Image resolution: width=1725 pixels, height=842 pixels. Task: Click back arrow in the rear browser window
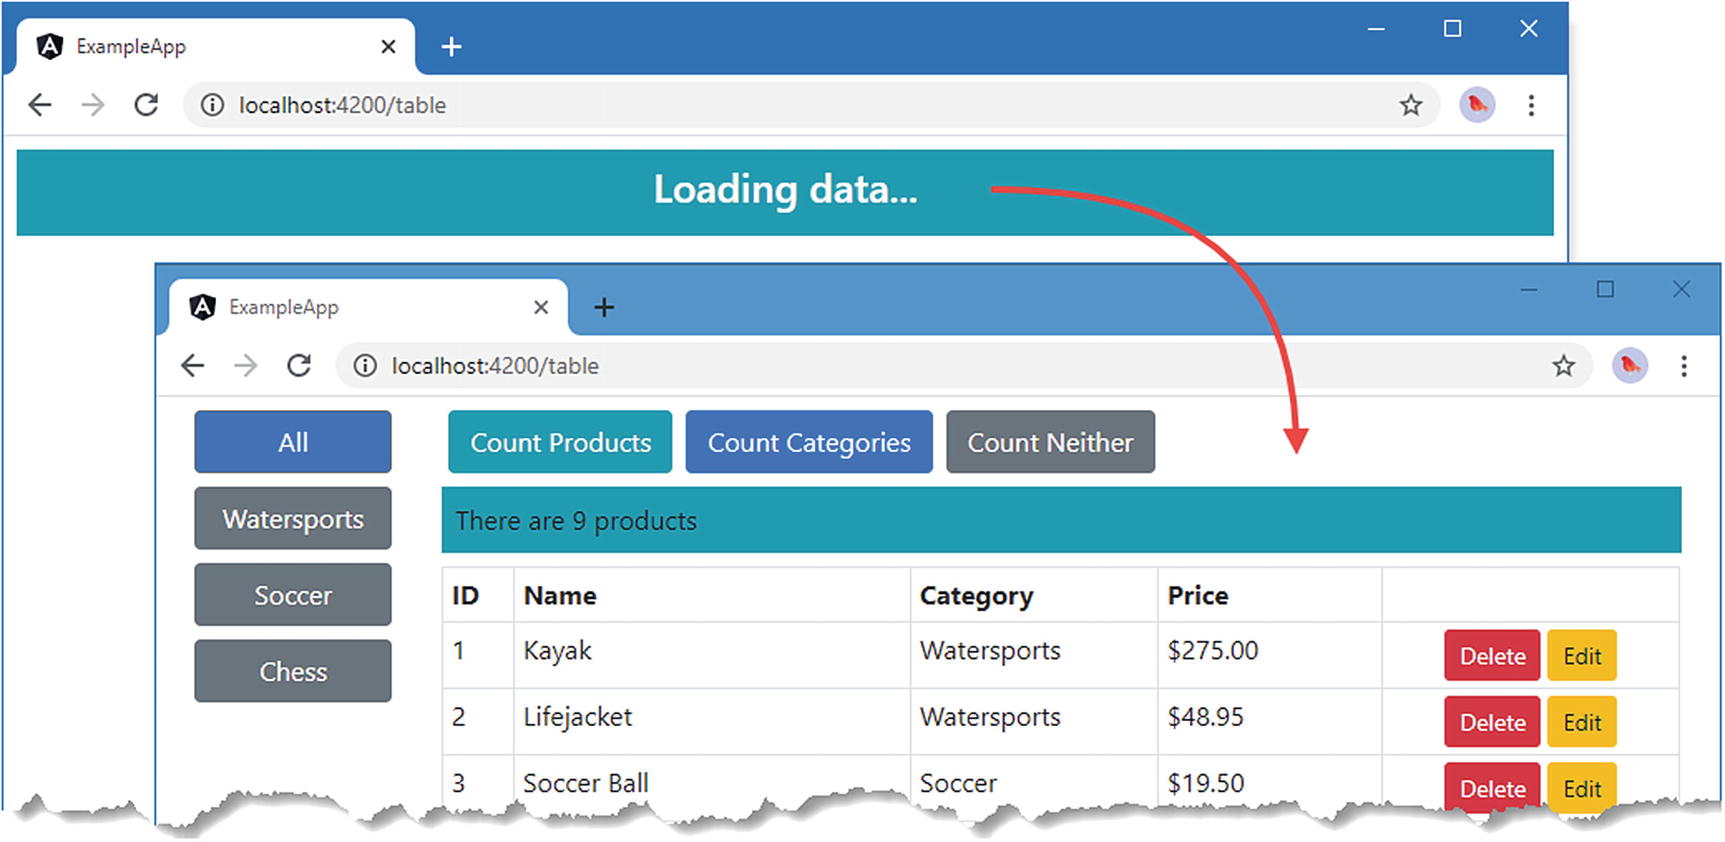pos(40,105)
